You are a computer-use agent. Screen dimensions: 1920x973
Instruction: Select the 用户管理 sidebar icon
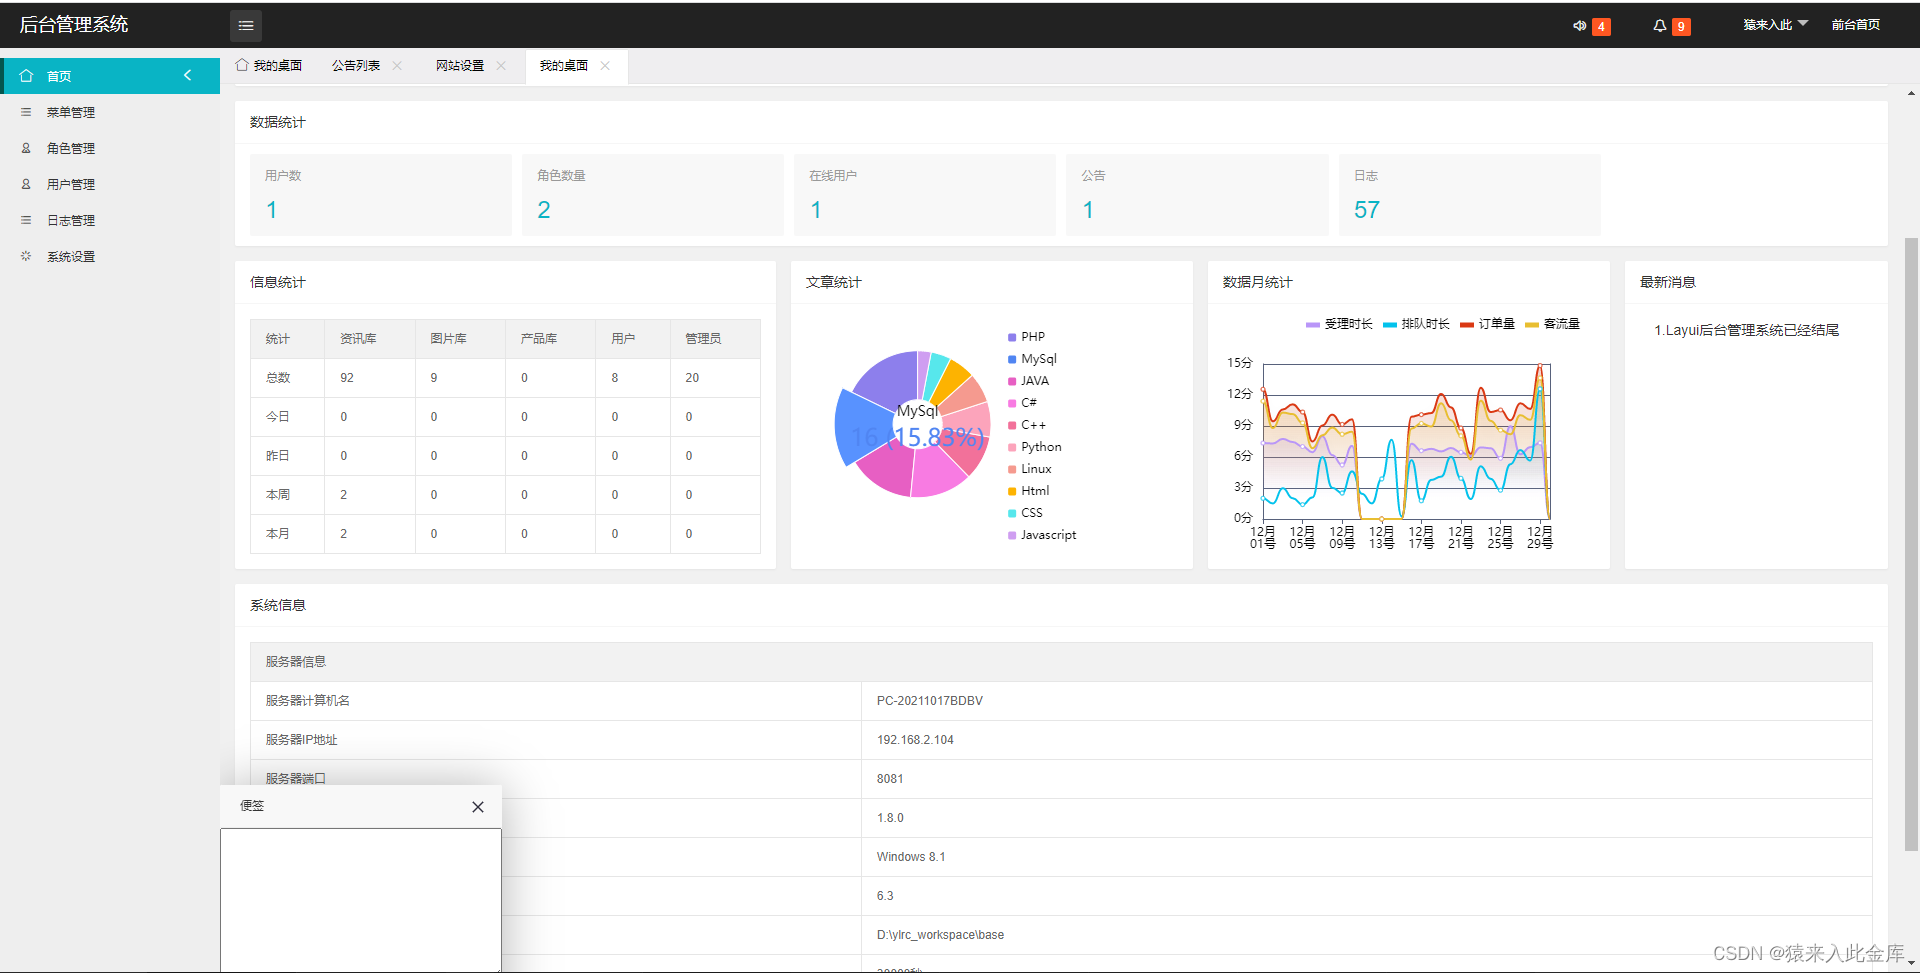26,183
